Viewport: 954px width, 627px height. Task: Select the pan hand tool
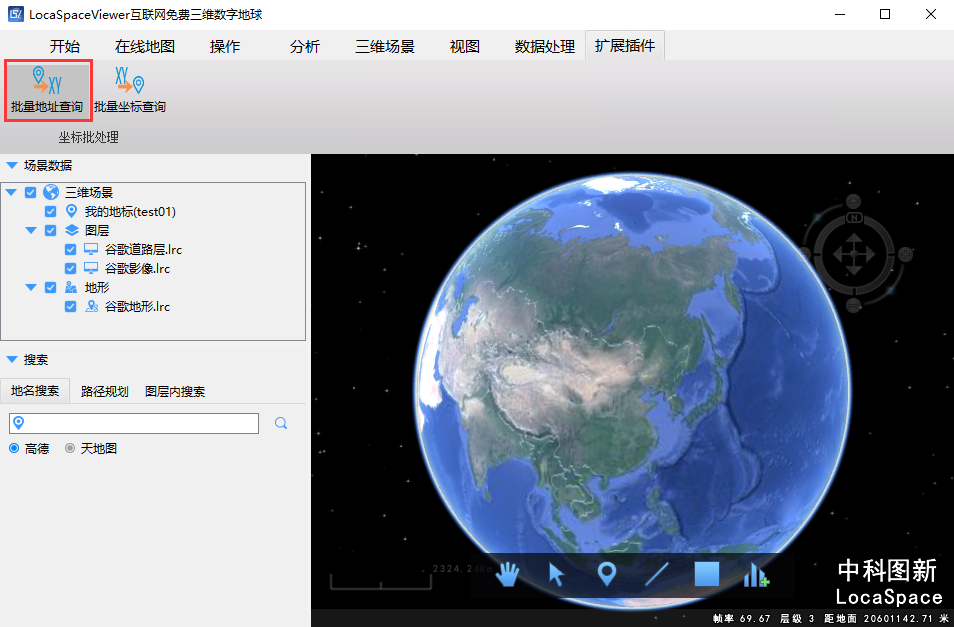coord(508,574)
